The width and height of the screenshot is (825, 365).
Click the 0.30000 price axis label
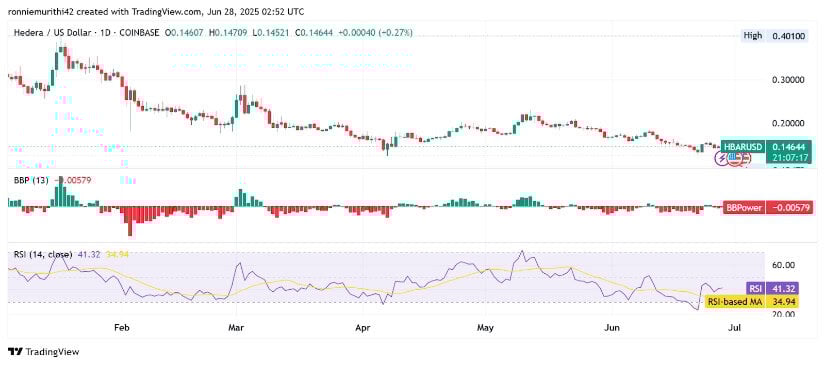click(x=787, y=79)
